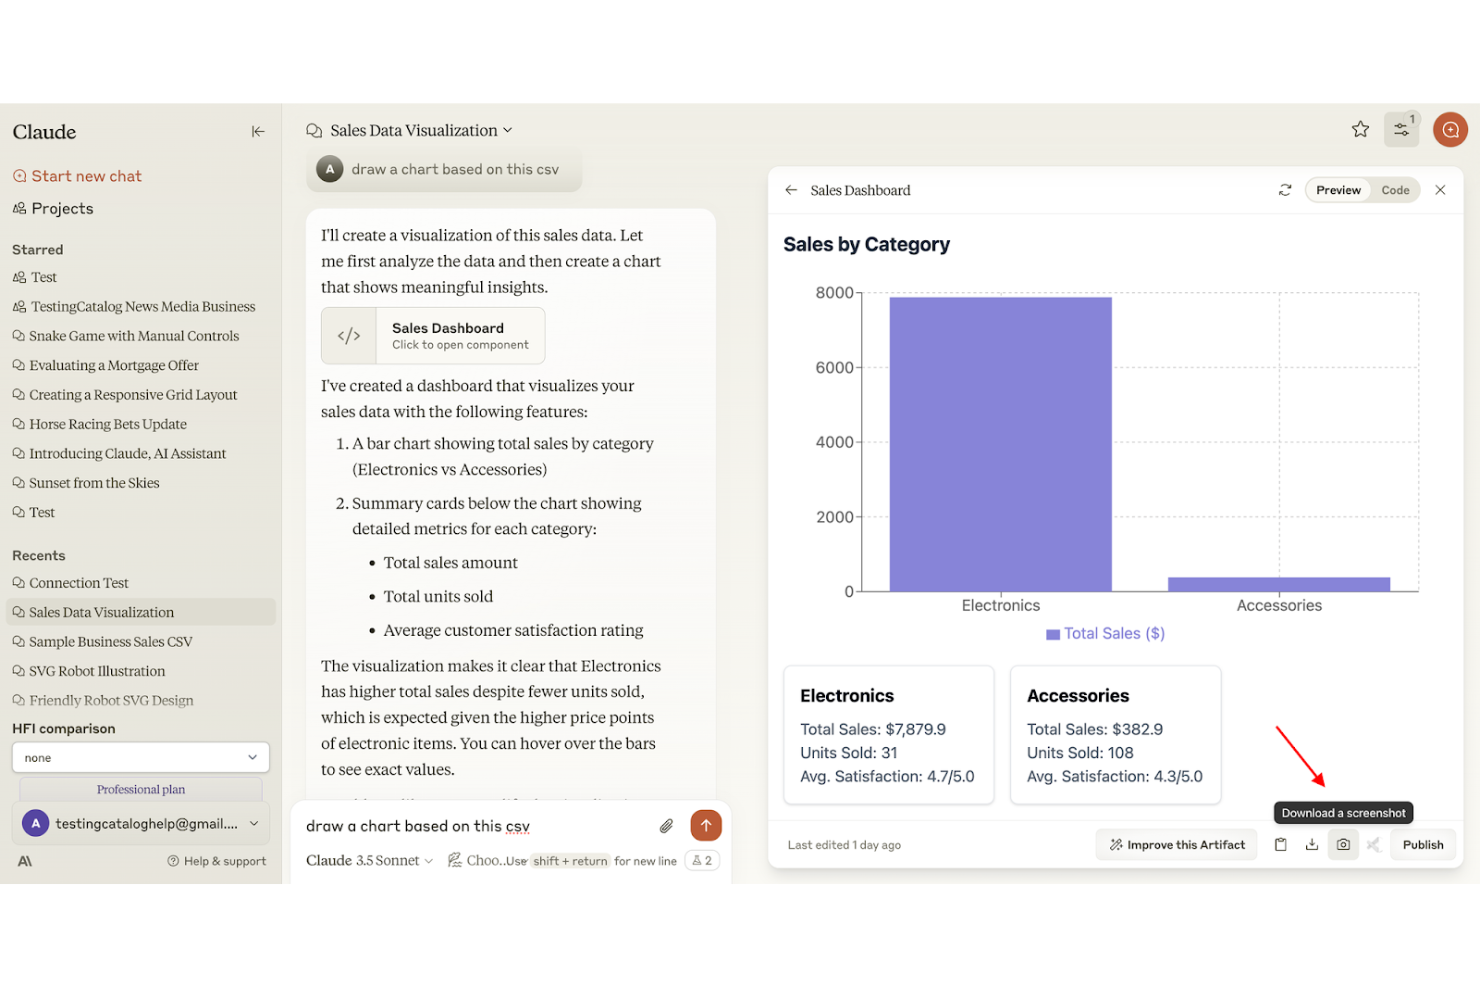Copy artifact code with the clipboard icon
Screen dimensions: 1480x987
tap(1280, 844)
